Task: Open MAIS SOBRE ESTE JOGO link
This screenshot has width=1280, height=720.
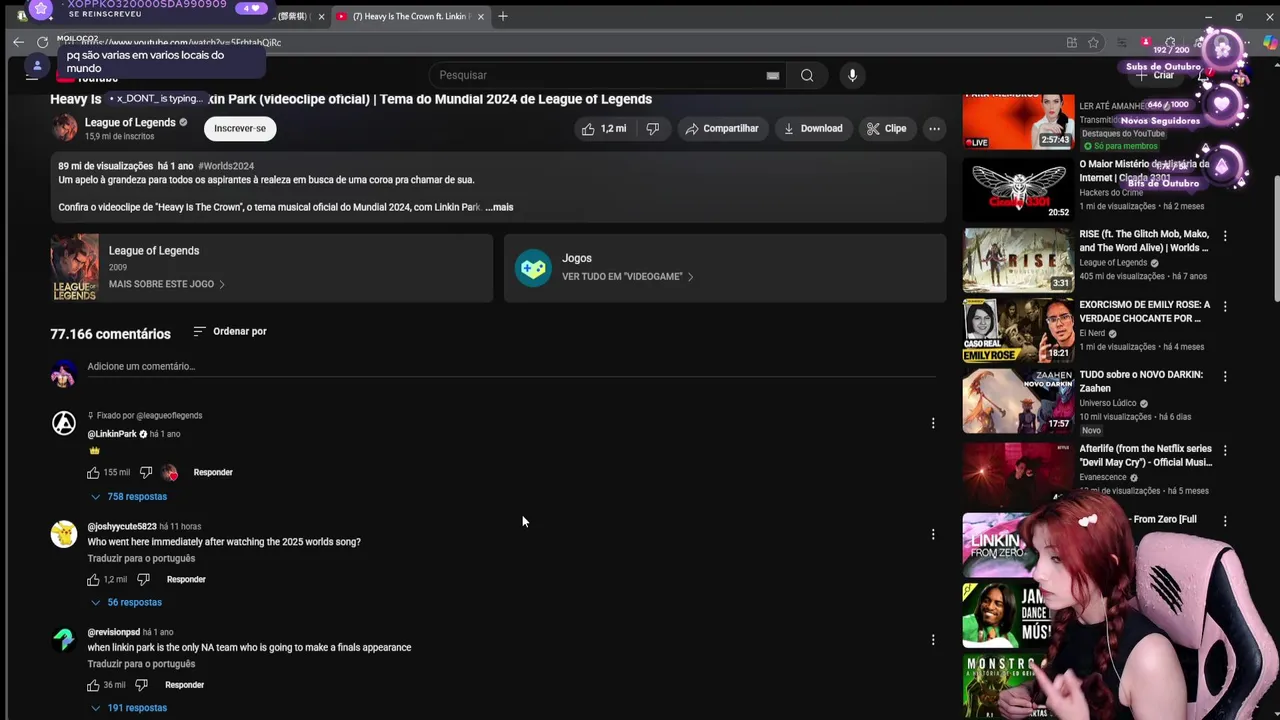Action: pos(166,284)
